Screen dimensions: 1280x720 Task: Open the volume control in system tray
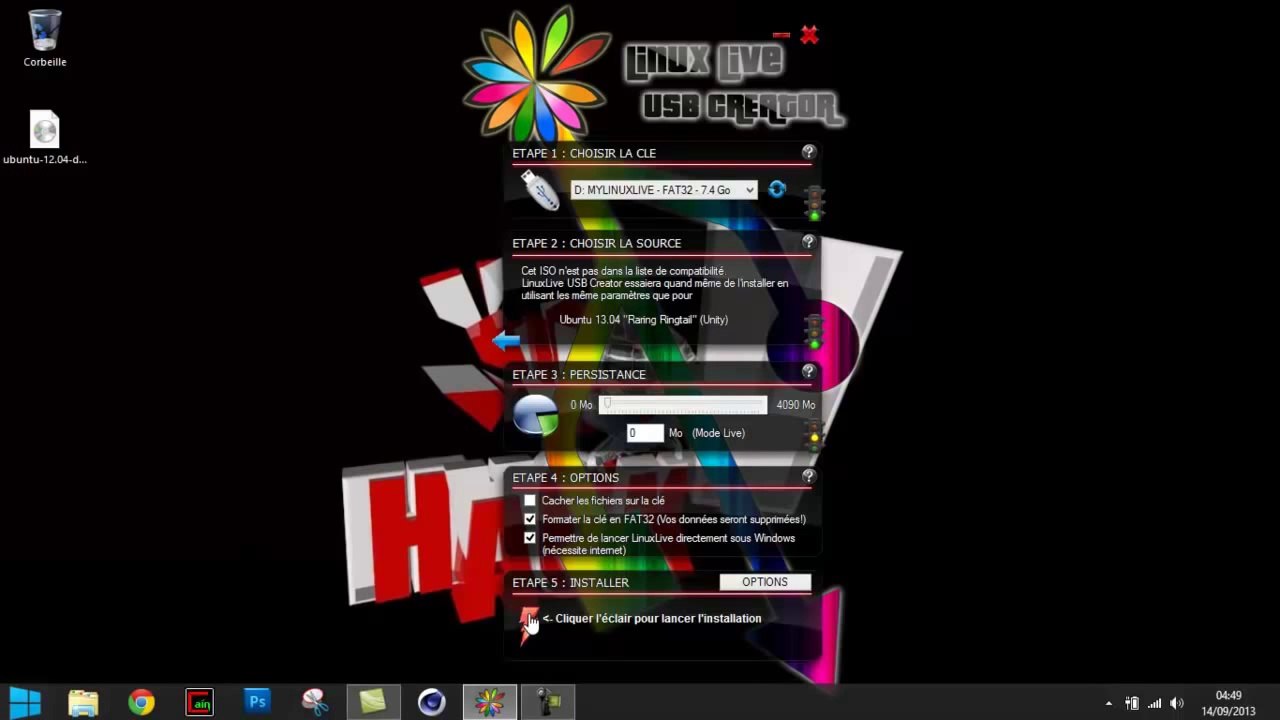(x=1177, y=703)
